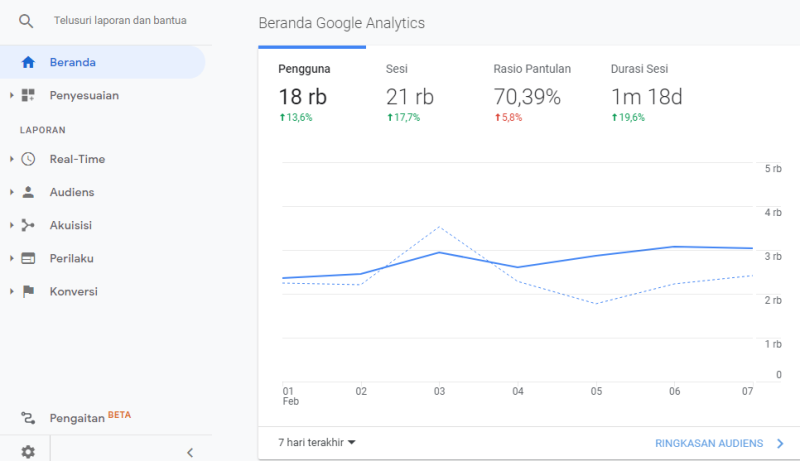Select the Durasi Sesi metric tab
The width and height of the screenshot is (800, 461).
click(646, 93)
